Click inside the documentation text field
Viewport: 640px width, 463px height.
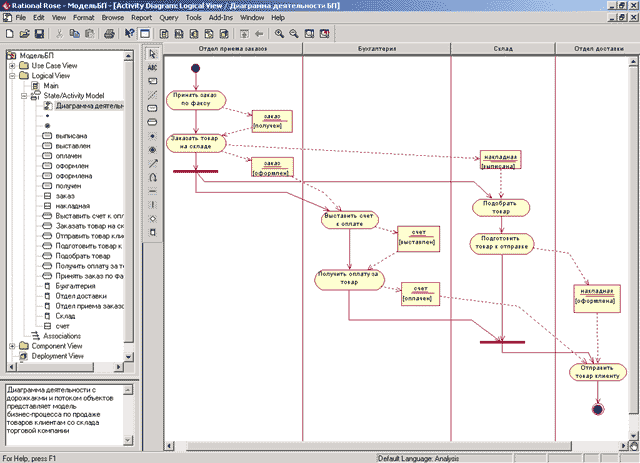click(x=64, y=415)
